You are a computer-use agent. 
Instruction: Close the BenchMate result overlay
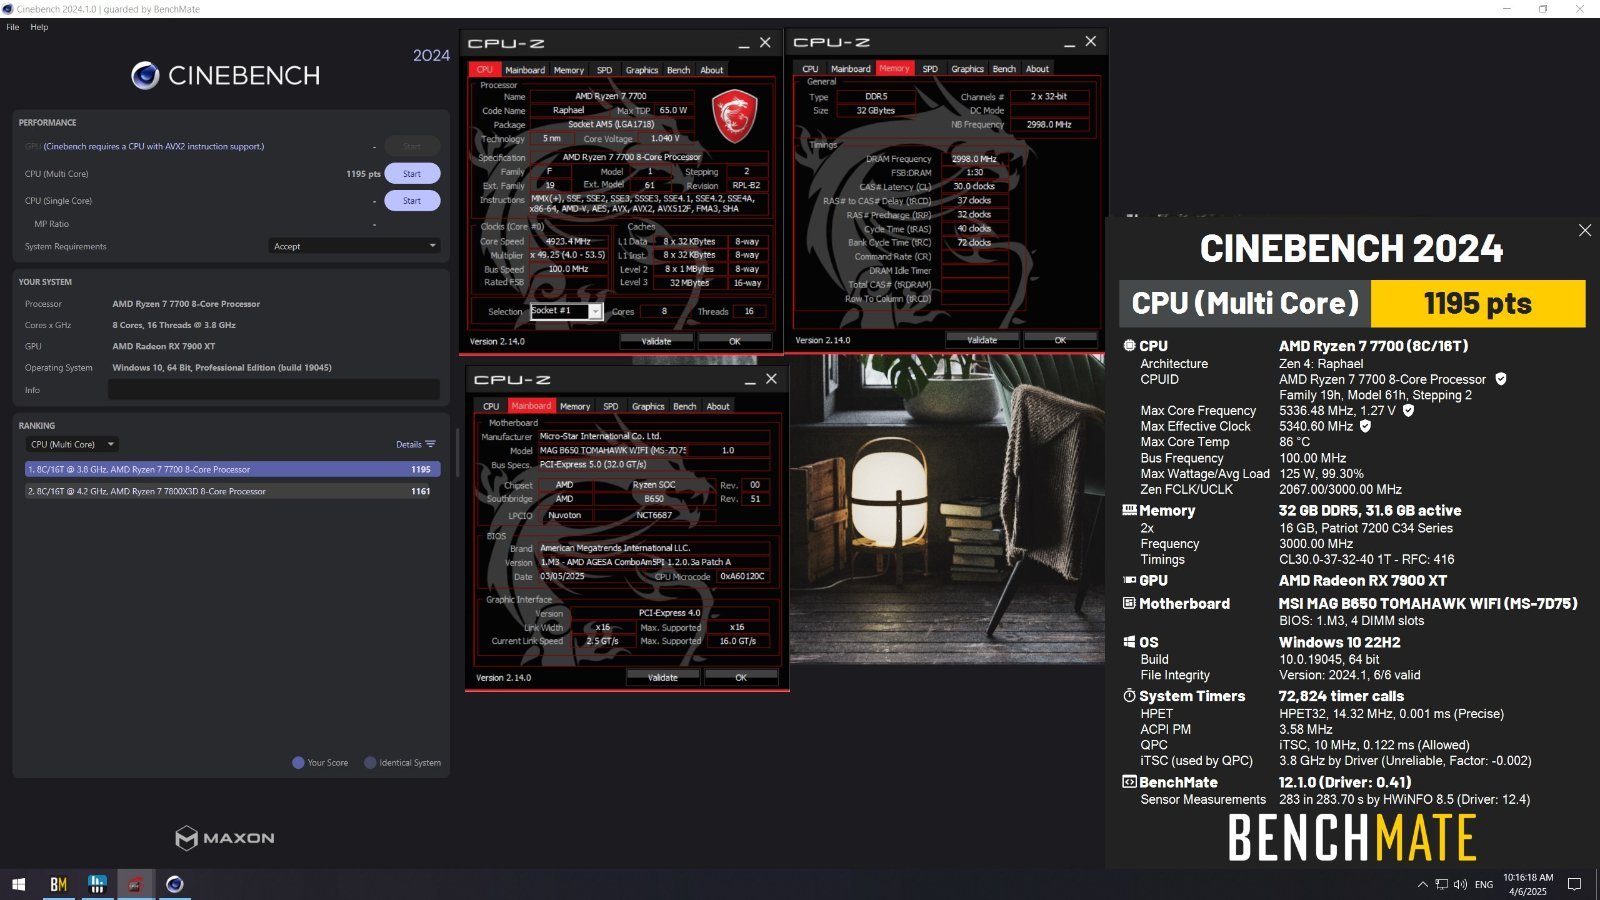(x=1585, y=230)
